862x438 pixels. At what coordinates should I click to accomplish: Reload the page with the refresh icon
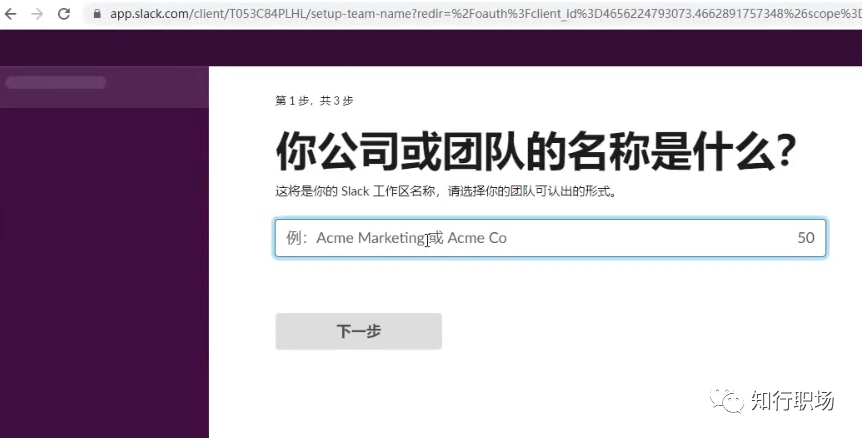point(64,14)
